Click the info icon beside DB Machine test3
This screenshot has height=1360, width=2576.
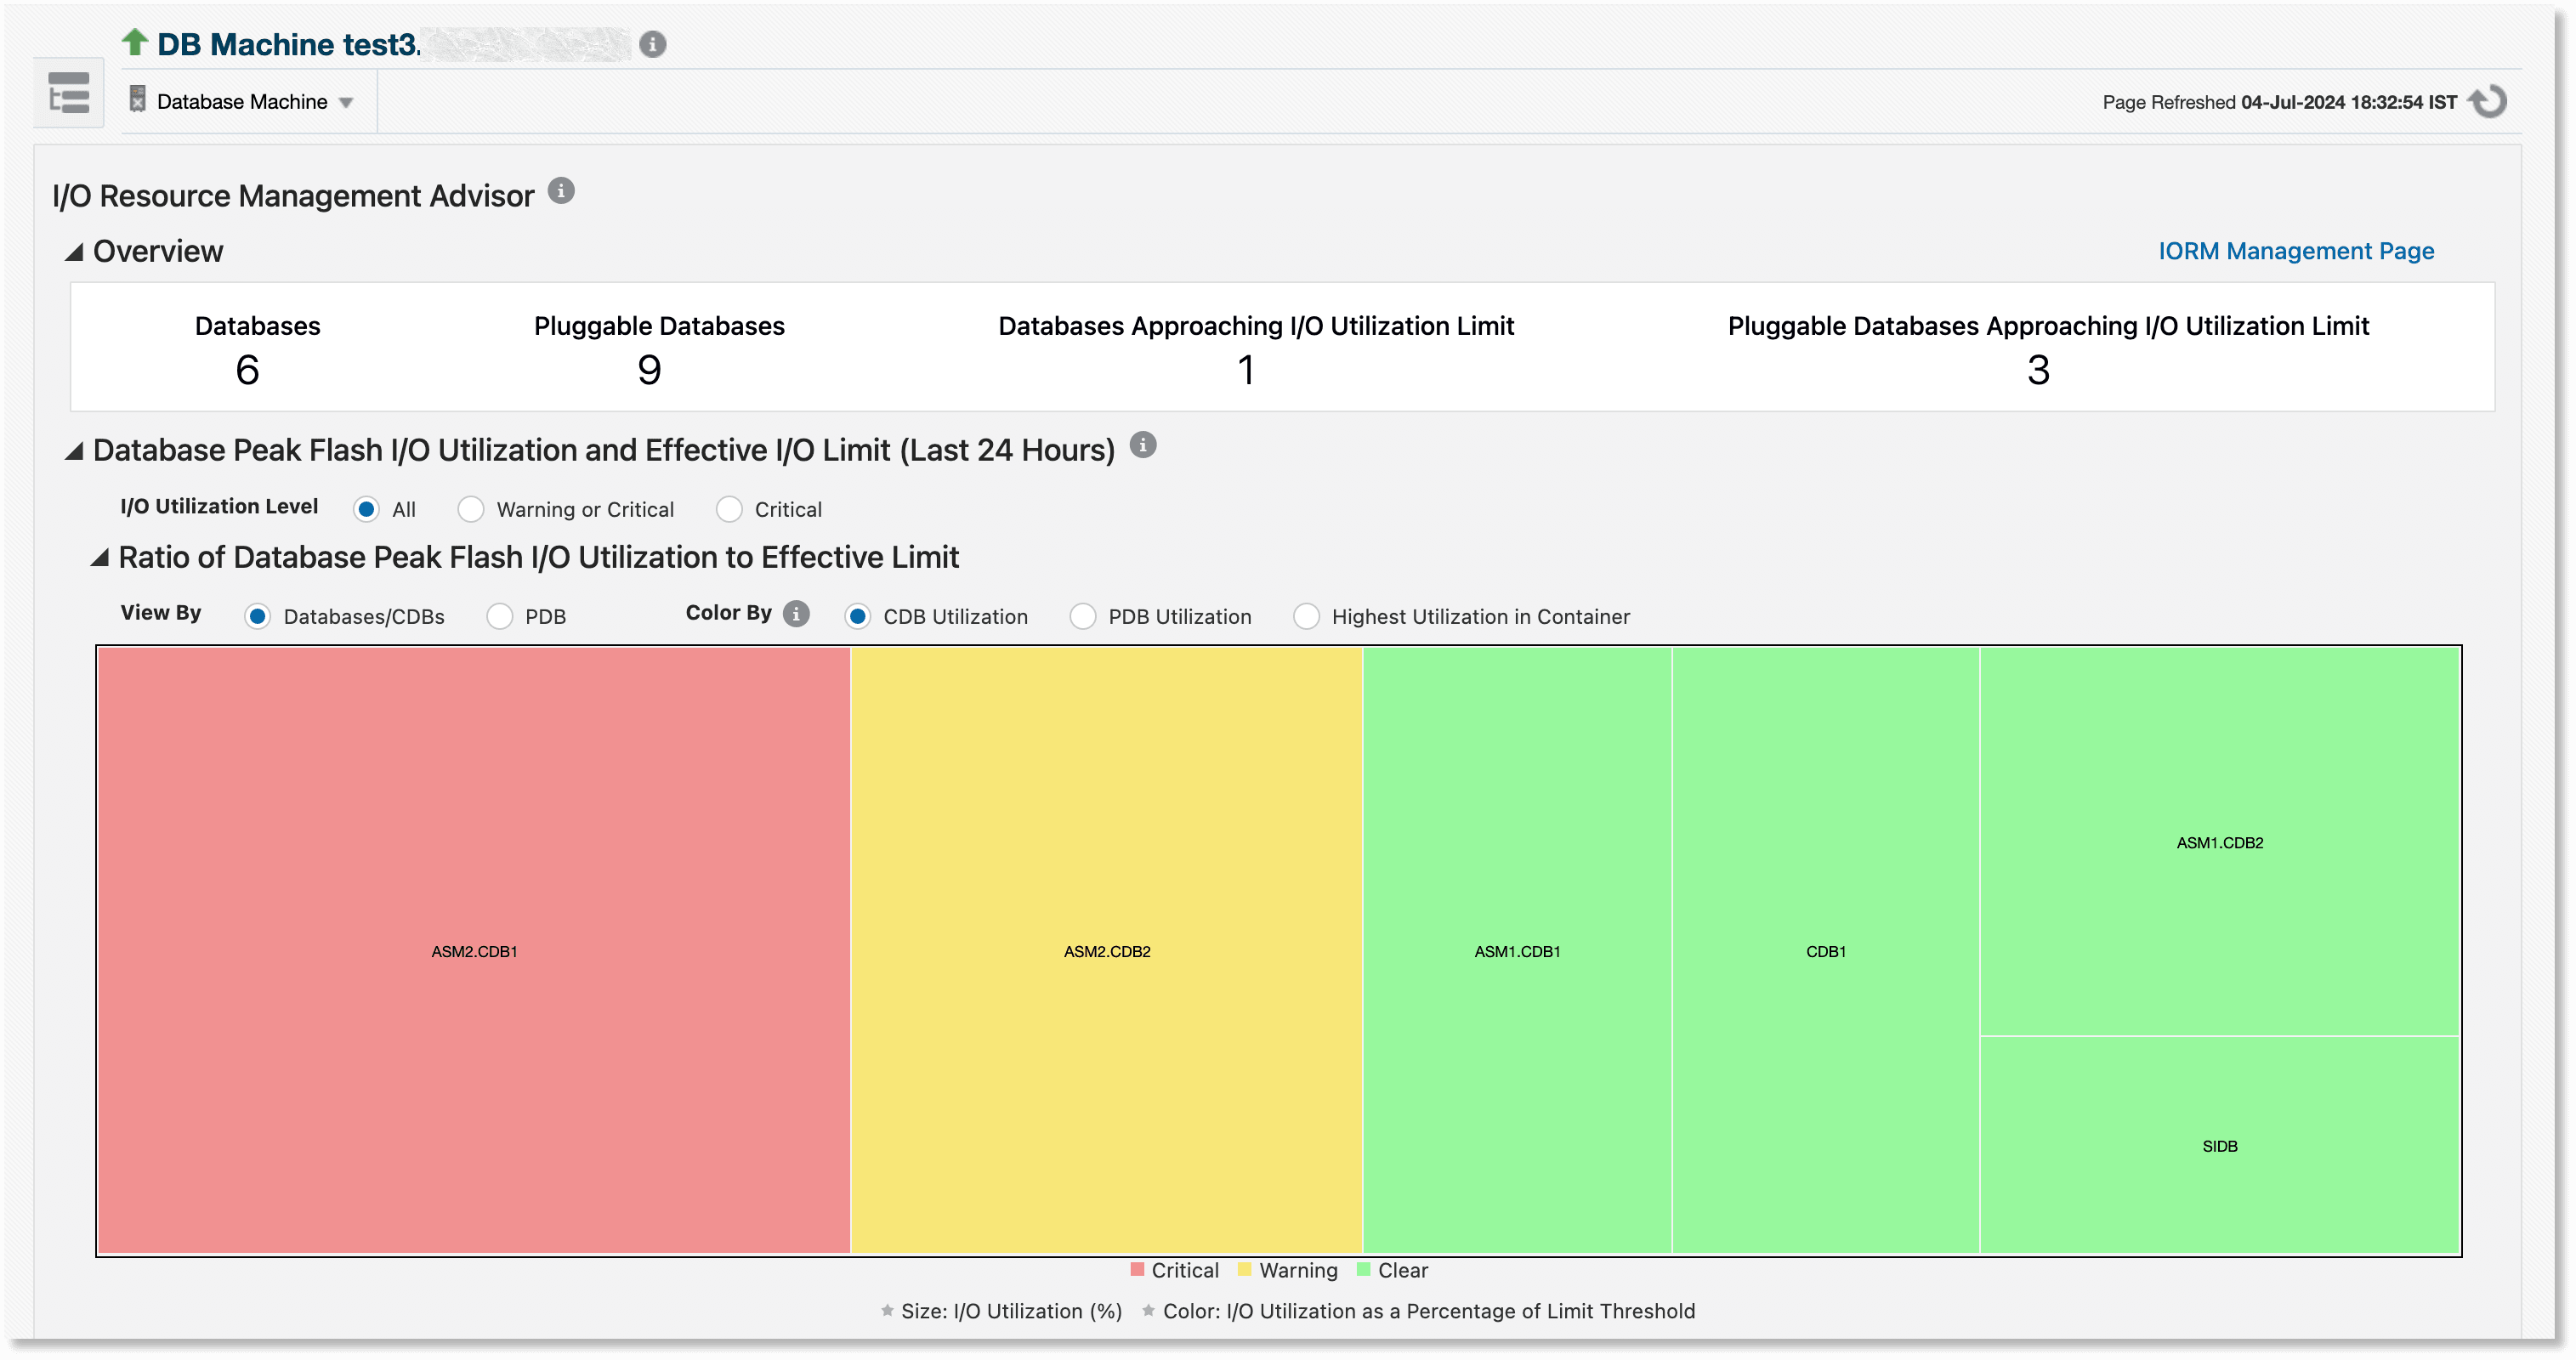click(x=651, y=44)
